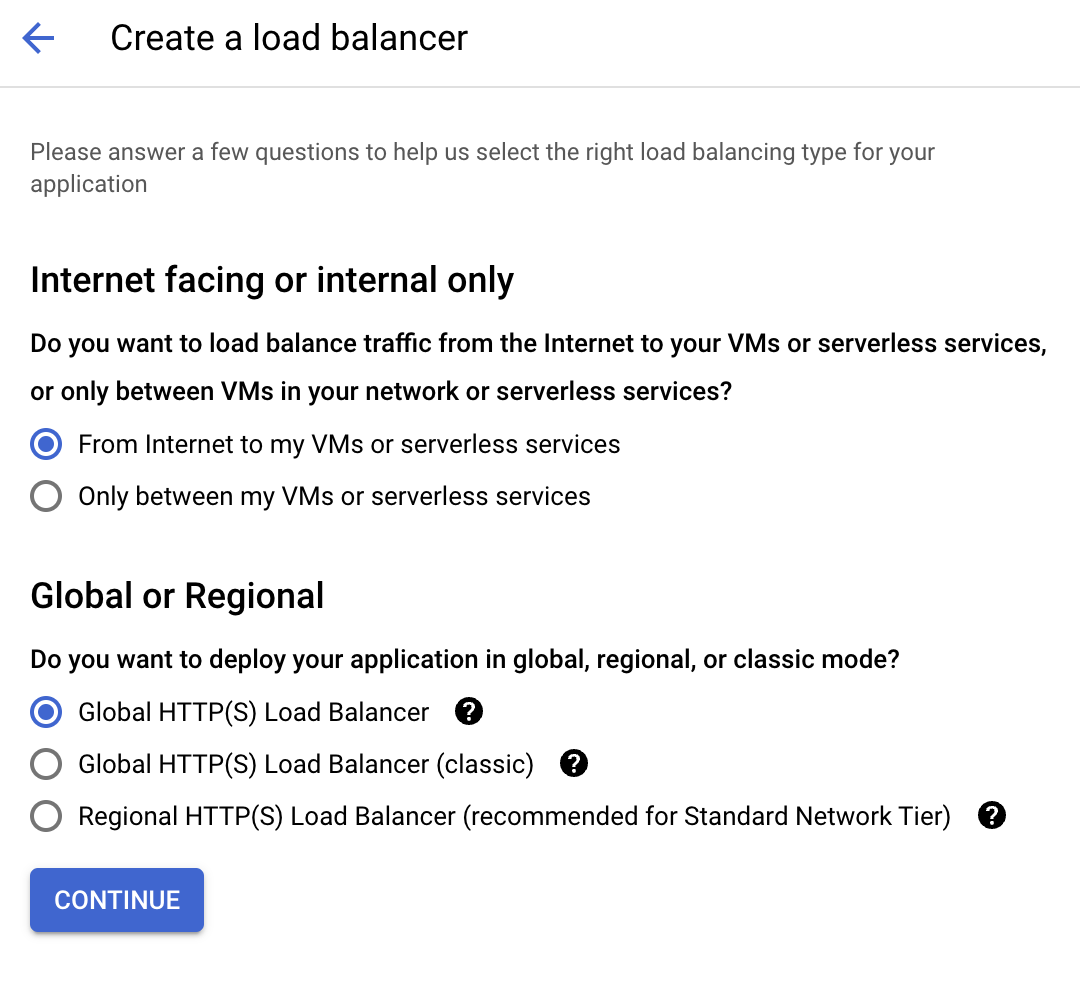
Task: Click the global, regional, or classic mode question
Action: pyautogui.click(x=465, y=660)
